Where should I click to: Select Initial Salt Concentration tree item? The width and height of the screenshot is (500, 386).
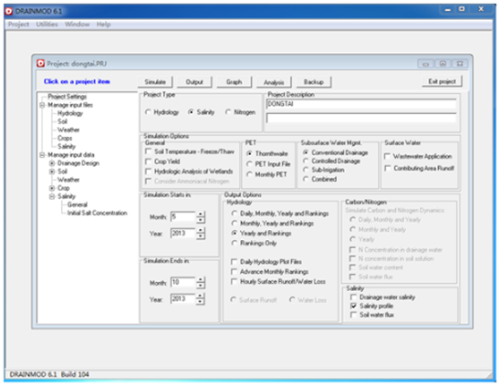97,213
